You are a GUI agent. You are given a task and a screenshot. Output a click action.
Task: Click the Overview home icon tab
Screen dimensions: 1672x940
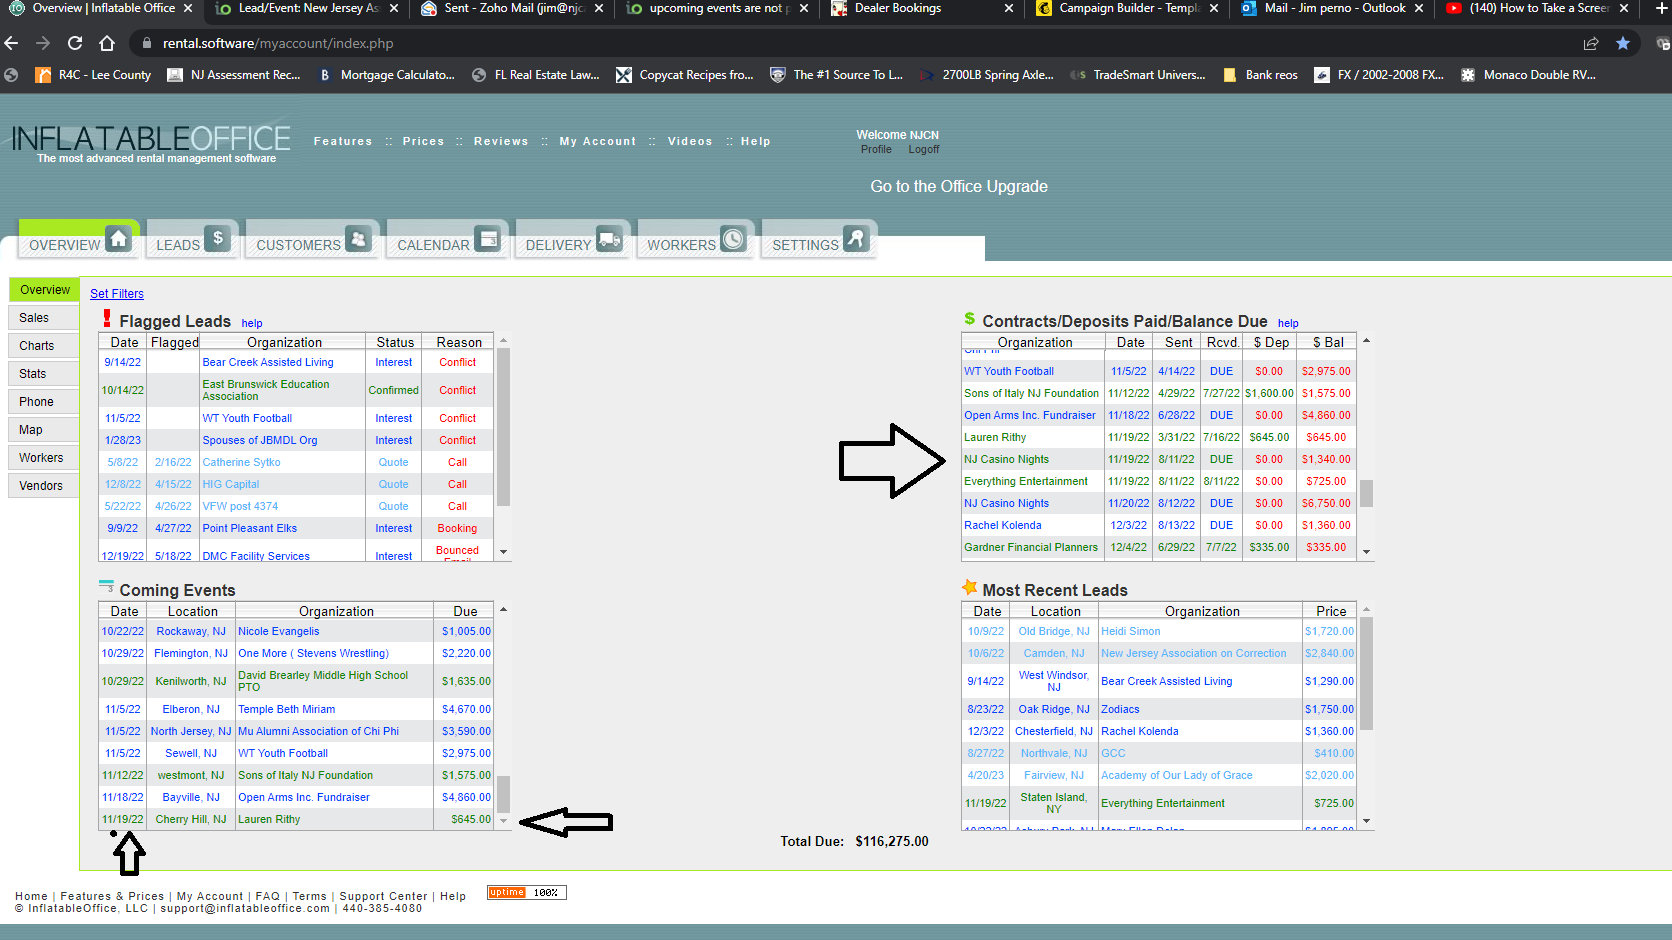click(x=79, y=241)
